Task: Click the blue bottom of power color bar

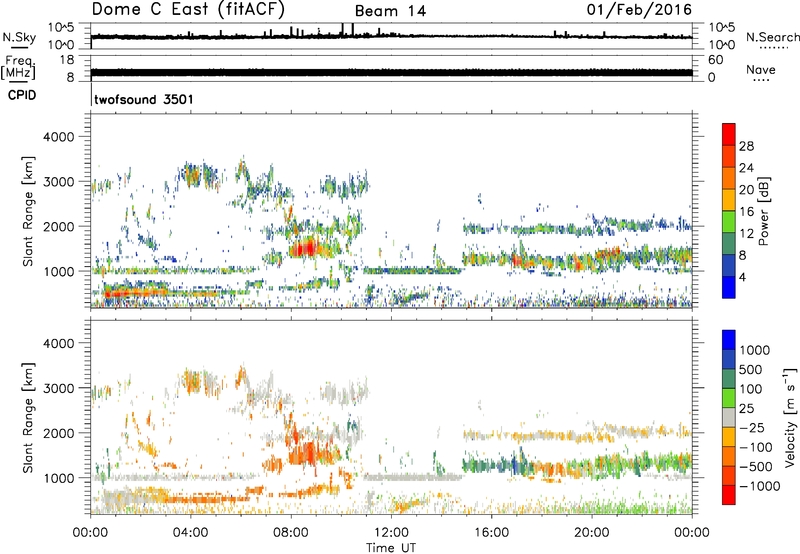Action: tap(729, 287)
